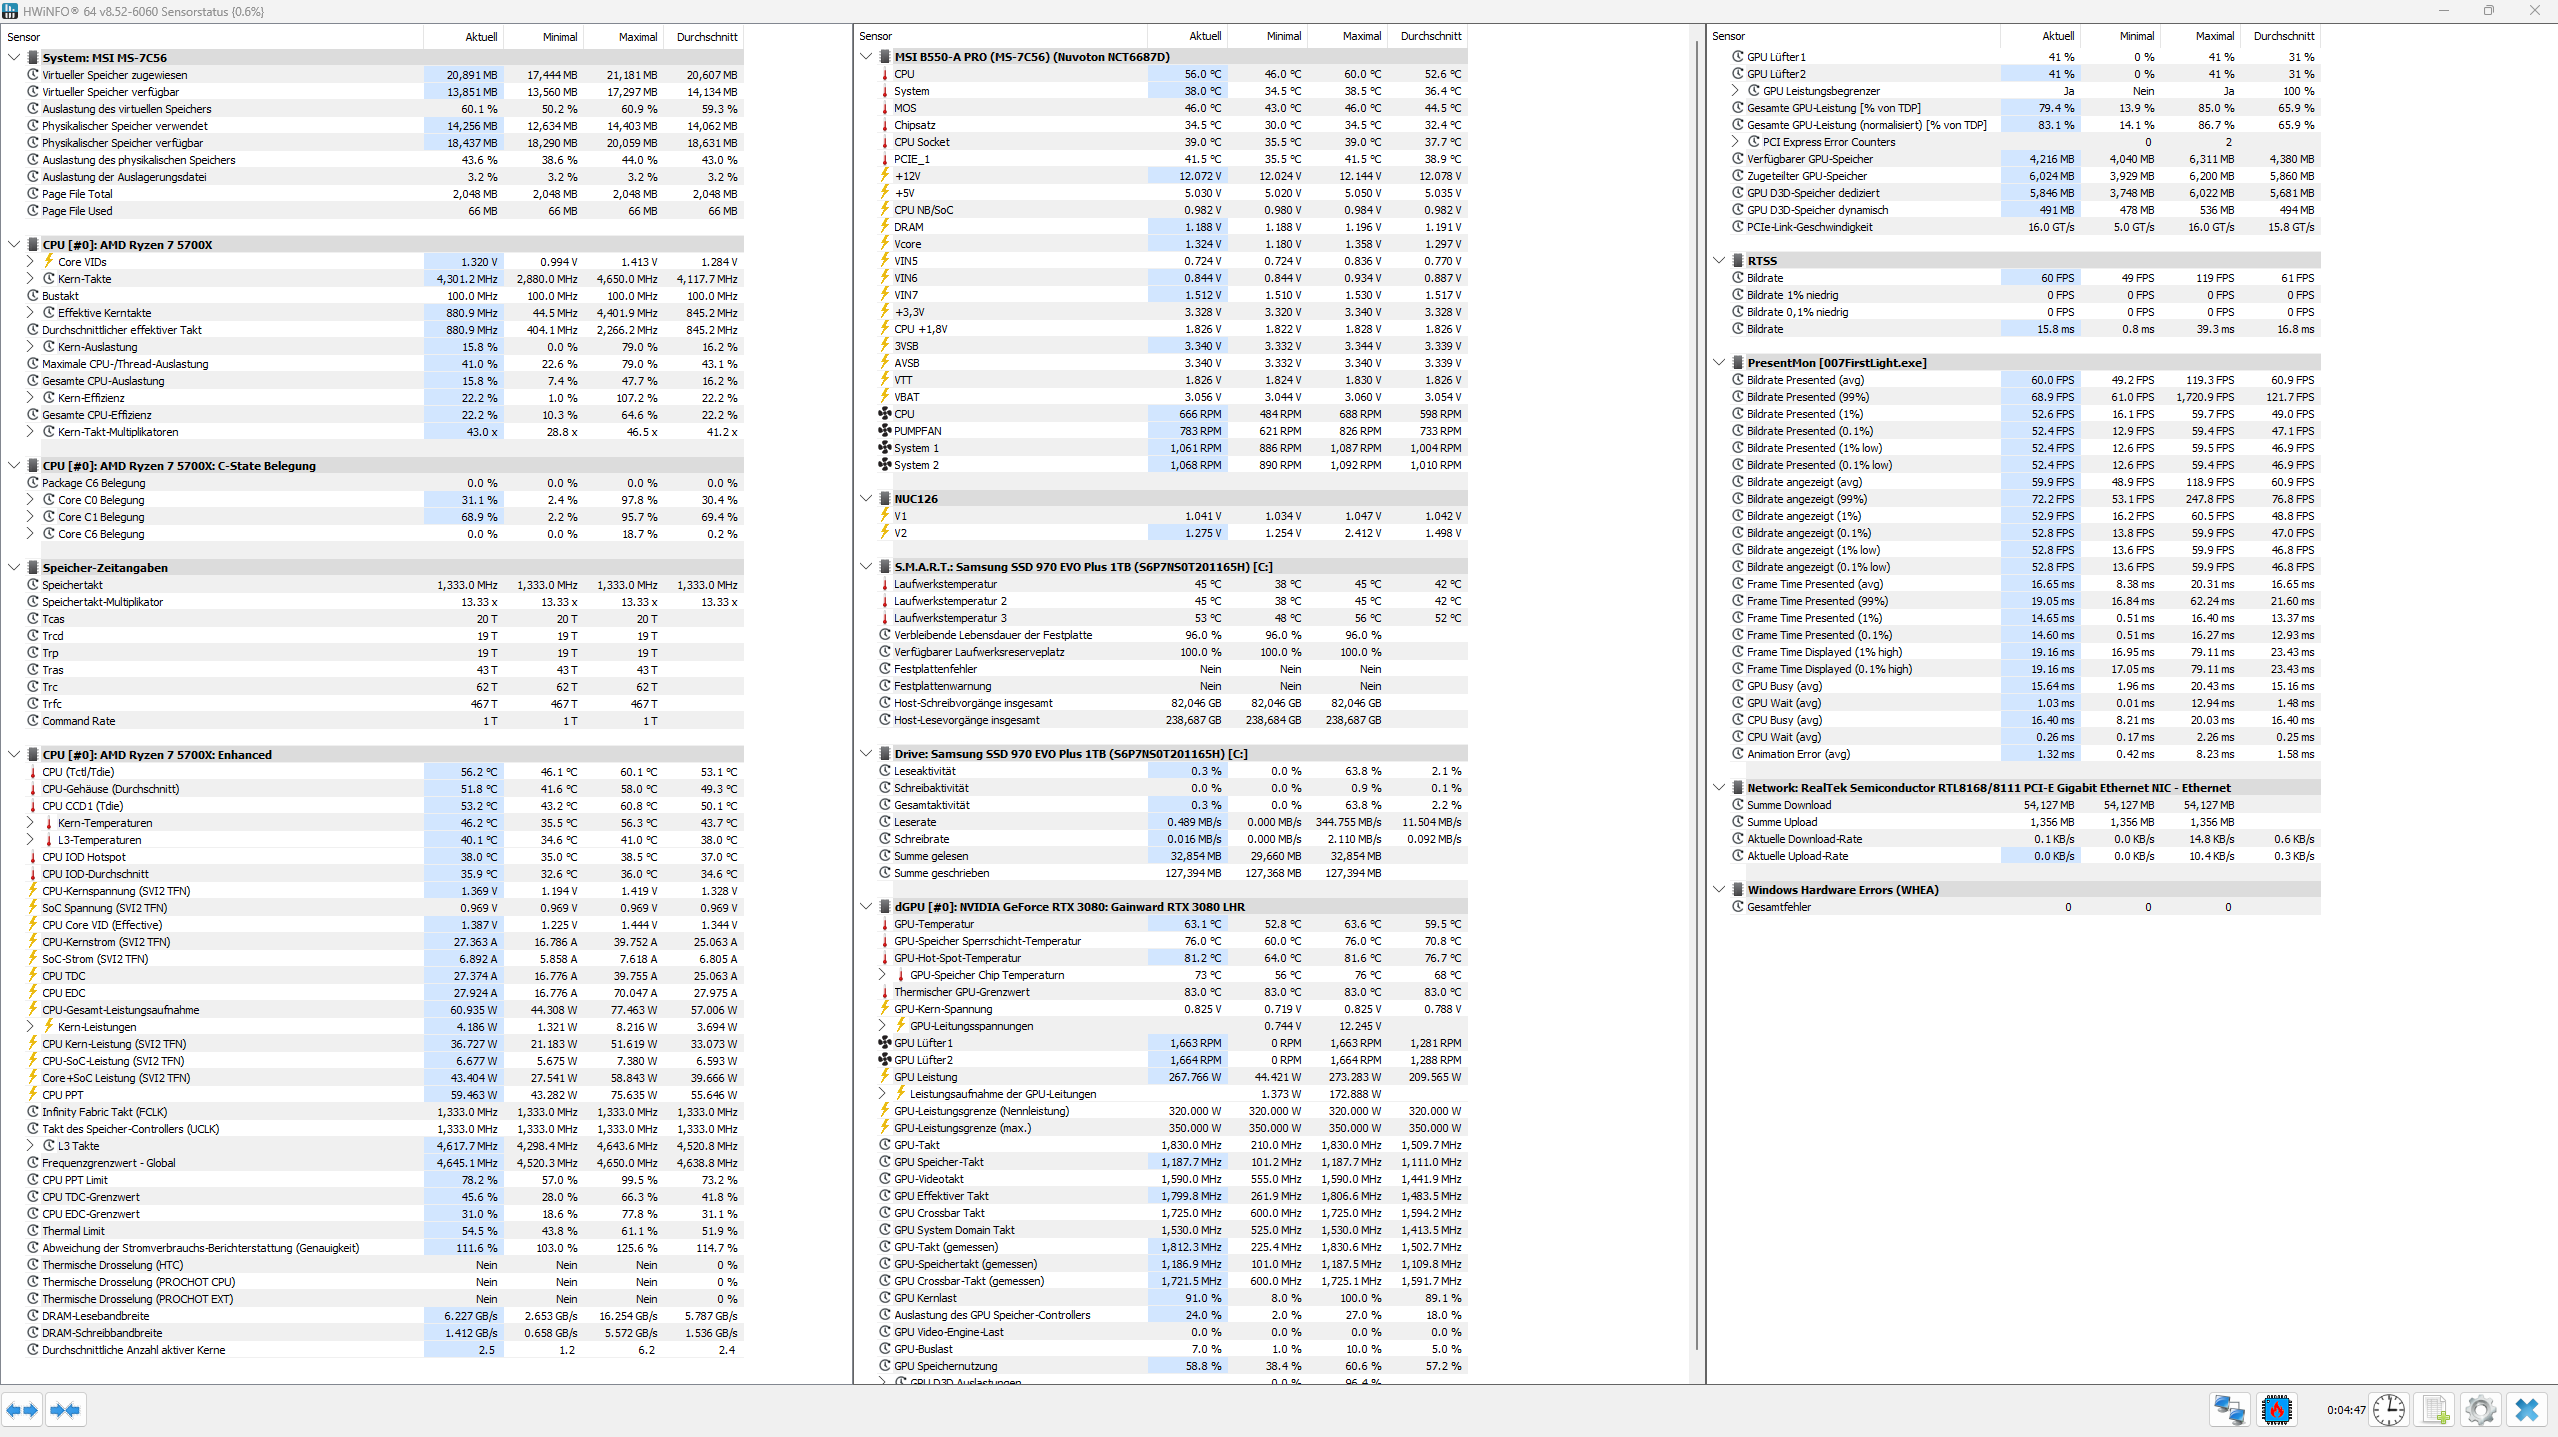
Task: Click the fan icon beside GPU Lüfter1 1,663 RPM
Action: 884,1043
